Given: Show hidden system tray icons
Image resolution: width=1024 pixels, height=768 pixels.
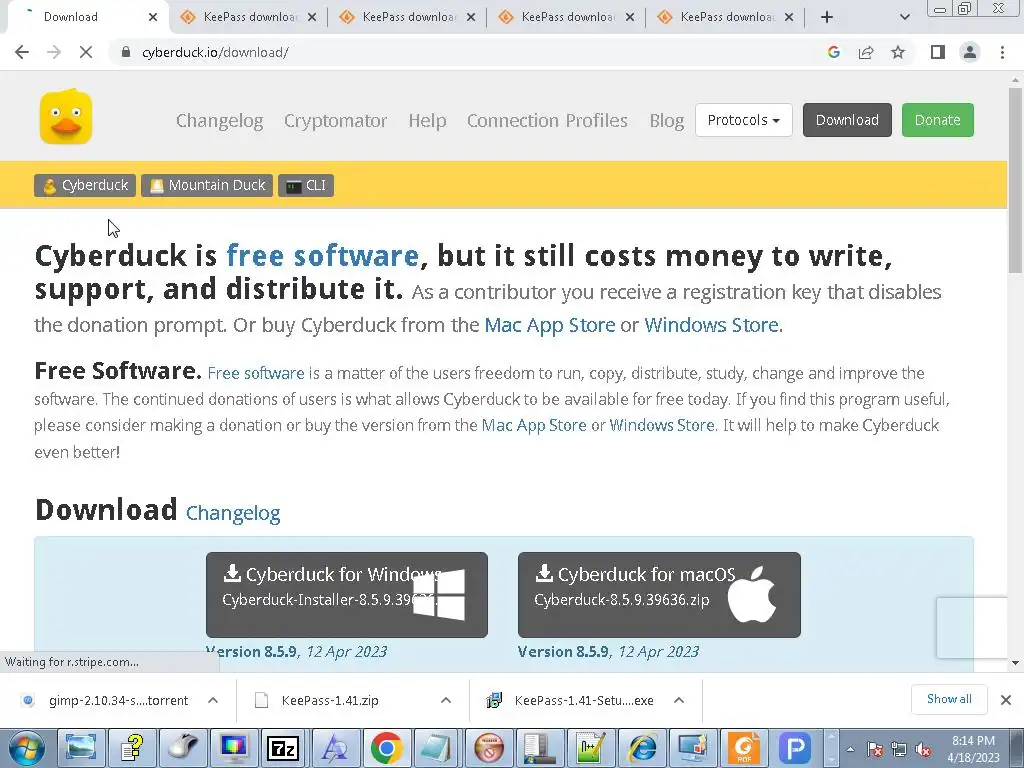Looking at the screenshot, I should (850, 750).
